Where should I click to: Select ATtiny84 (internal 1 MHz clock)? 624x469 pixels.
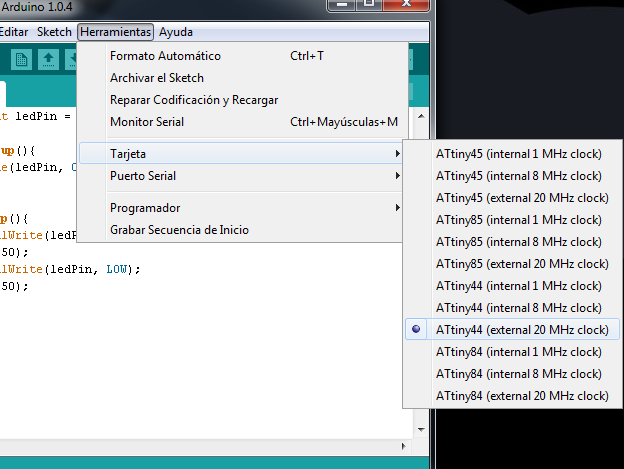pyautogui.click(x=513, y=352)
